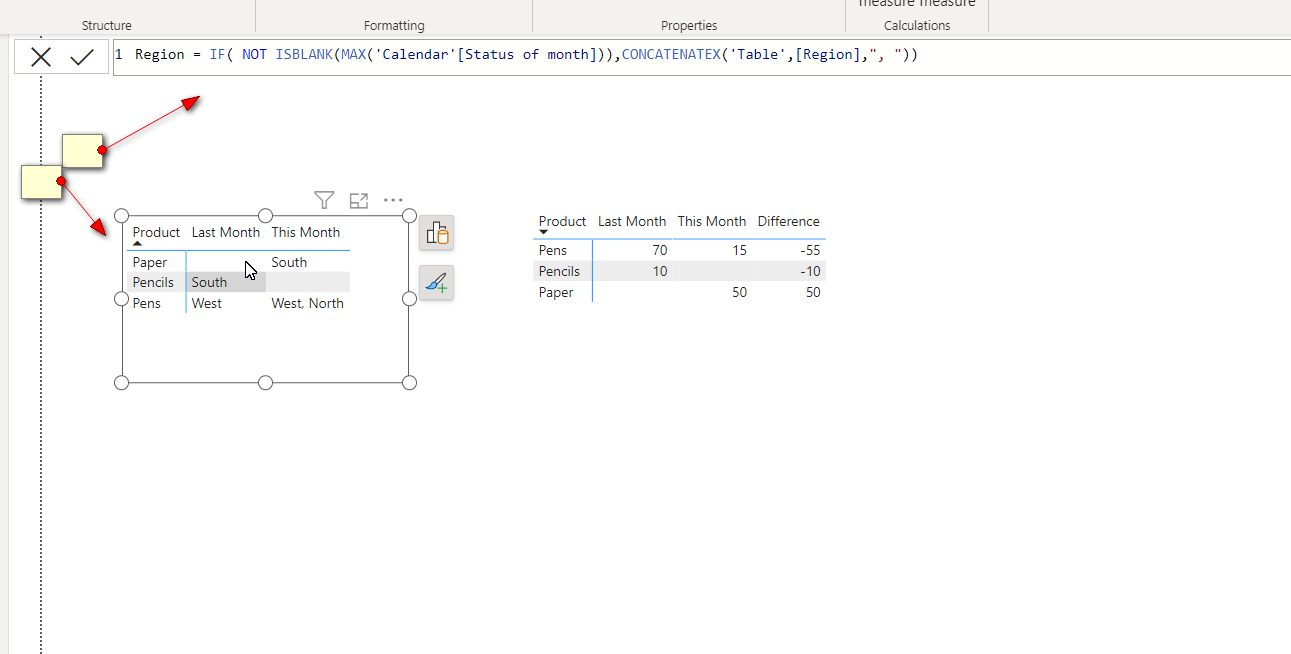Click the West cell under Last Month
Screen dimensions: 1291x654
tap(207, 303)
